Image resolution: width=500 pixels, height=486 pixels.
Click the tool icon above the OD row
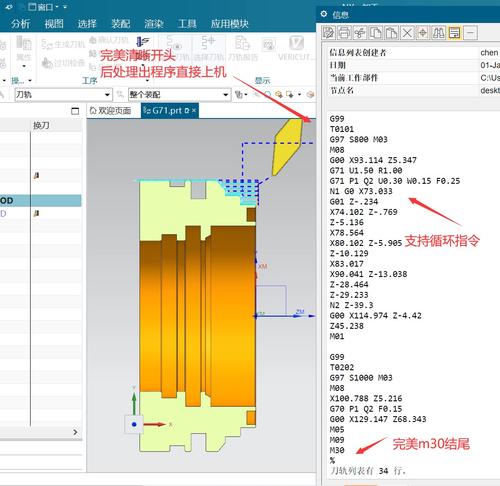(36, 175)
